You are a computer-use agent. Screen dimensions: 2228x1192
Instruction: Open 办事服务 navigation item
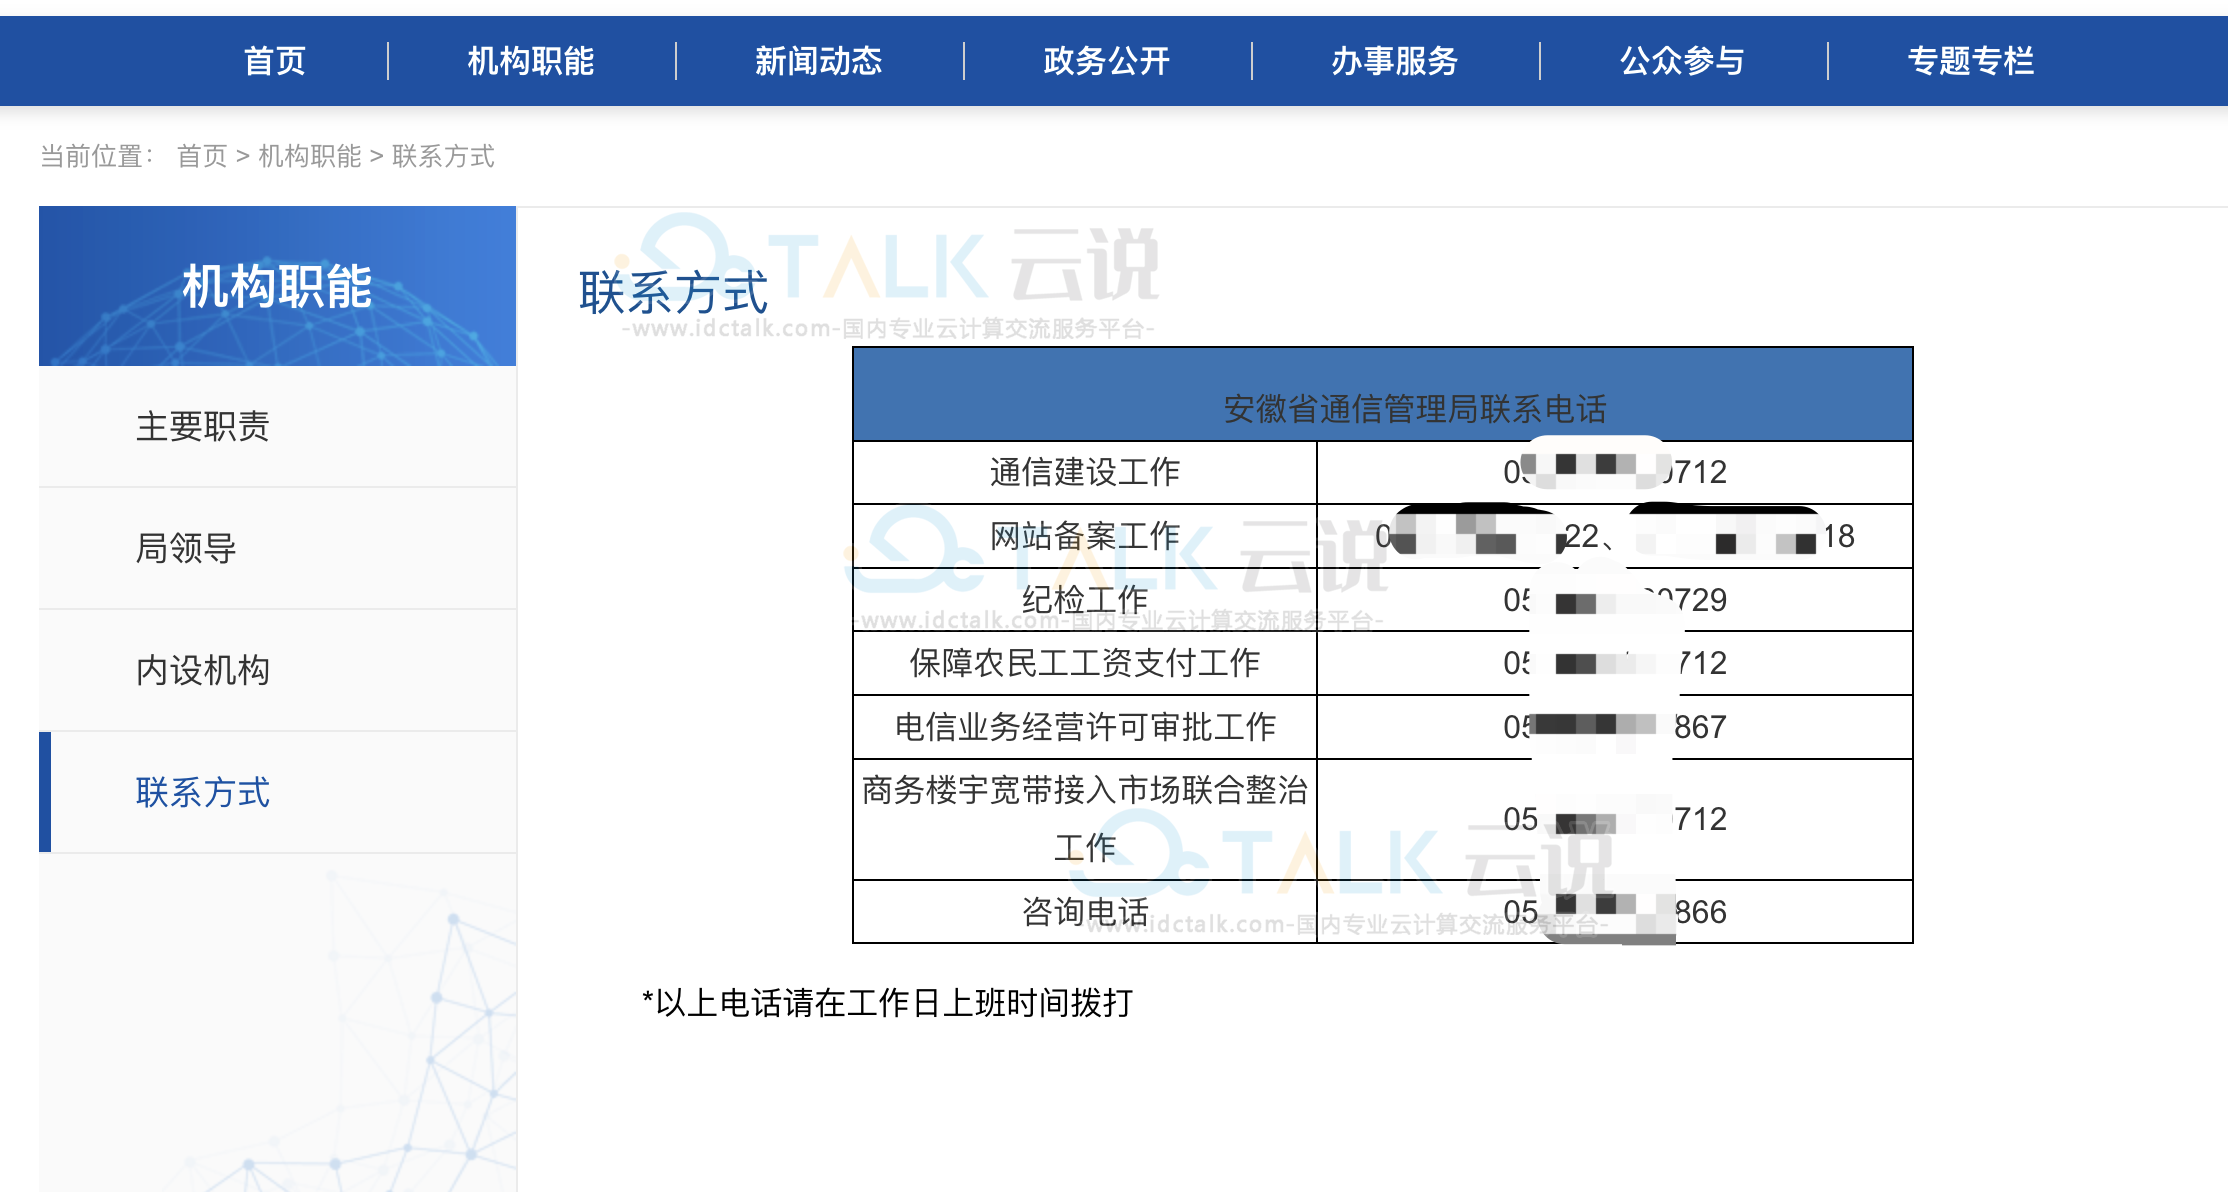point(1395,61)
